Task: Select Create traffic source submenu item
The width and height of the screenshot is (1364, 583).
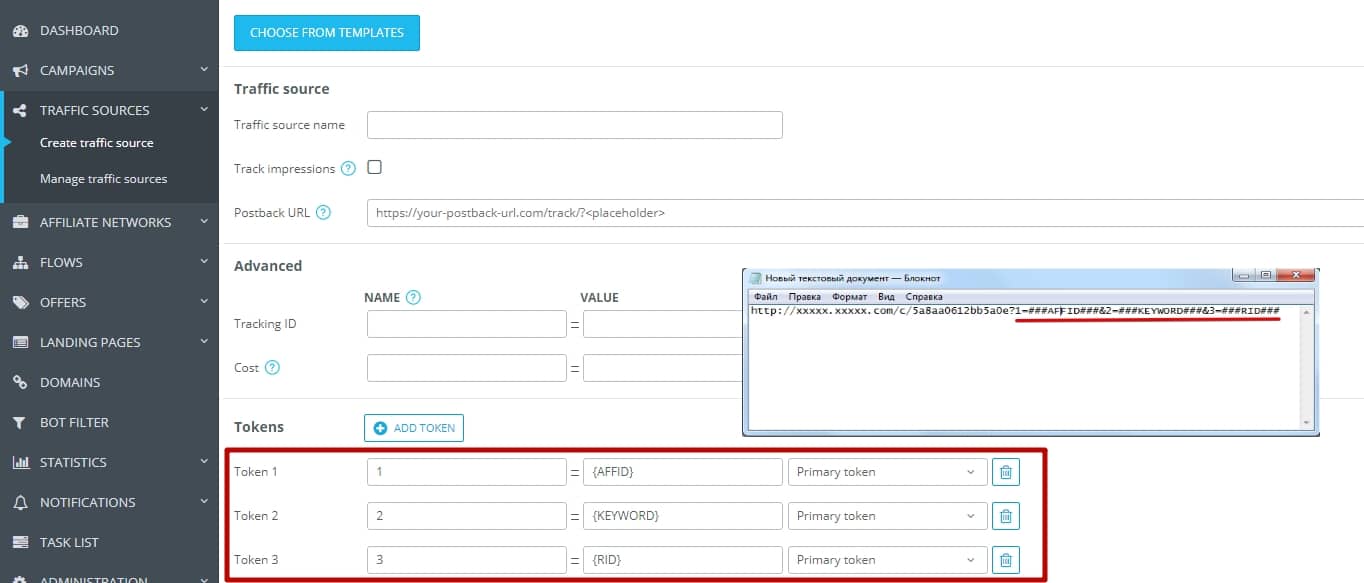Action: click(x=96, y=143)
